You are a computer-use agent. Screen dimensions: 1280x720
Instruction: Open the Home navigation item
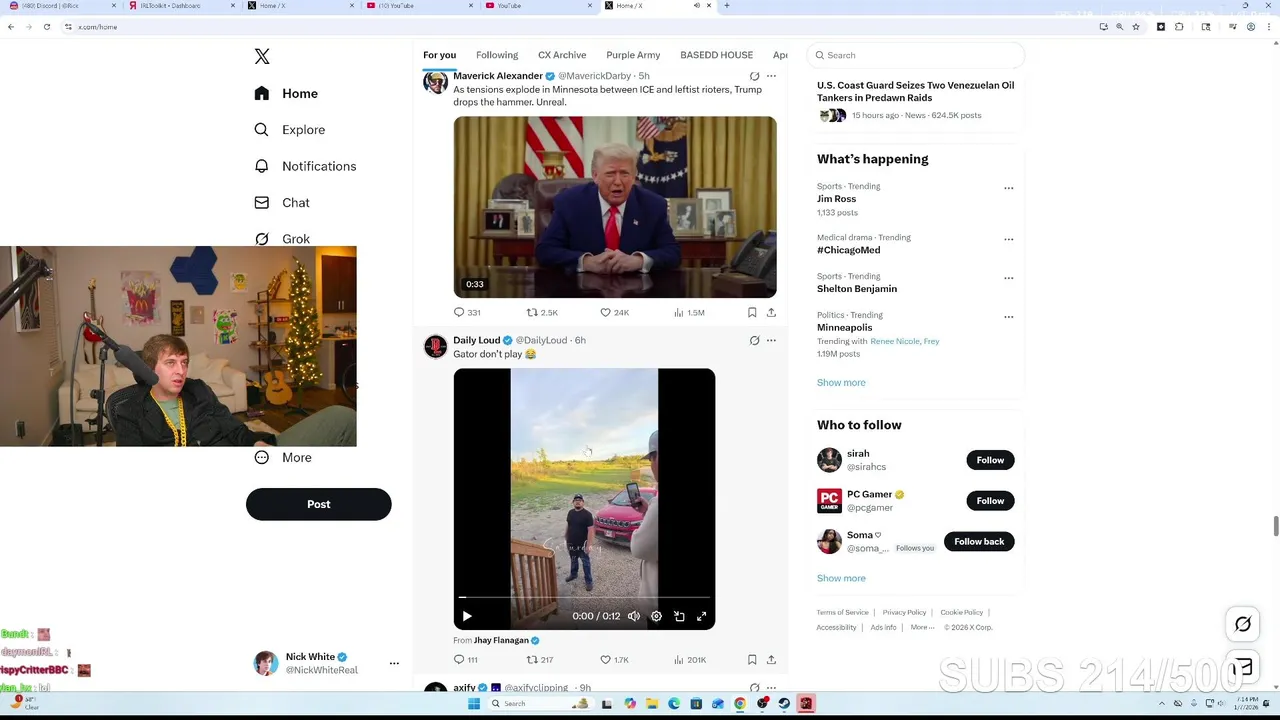pyautogui.click(x=286, y=93)
